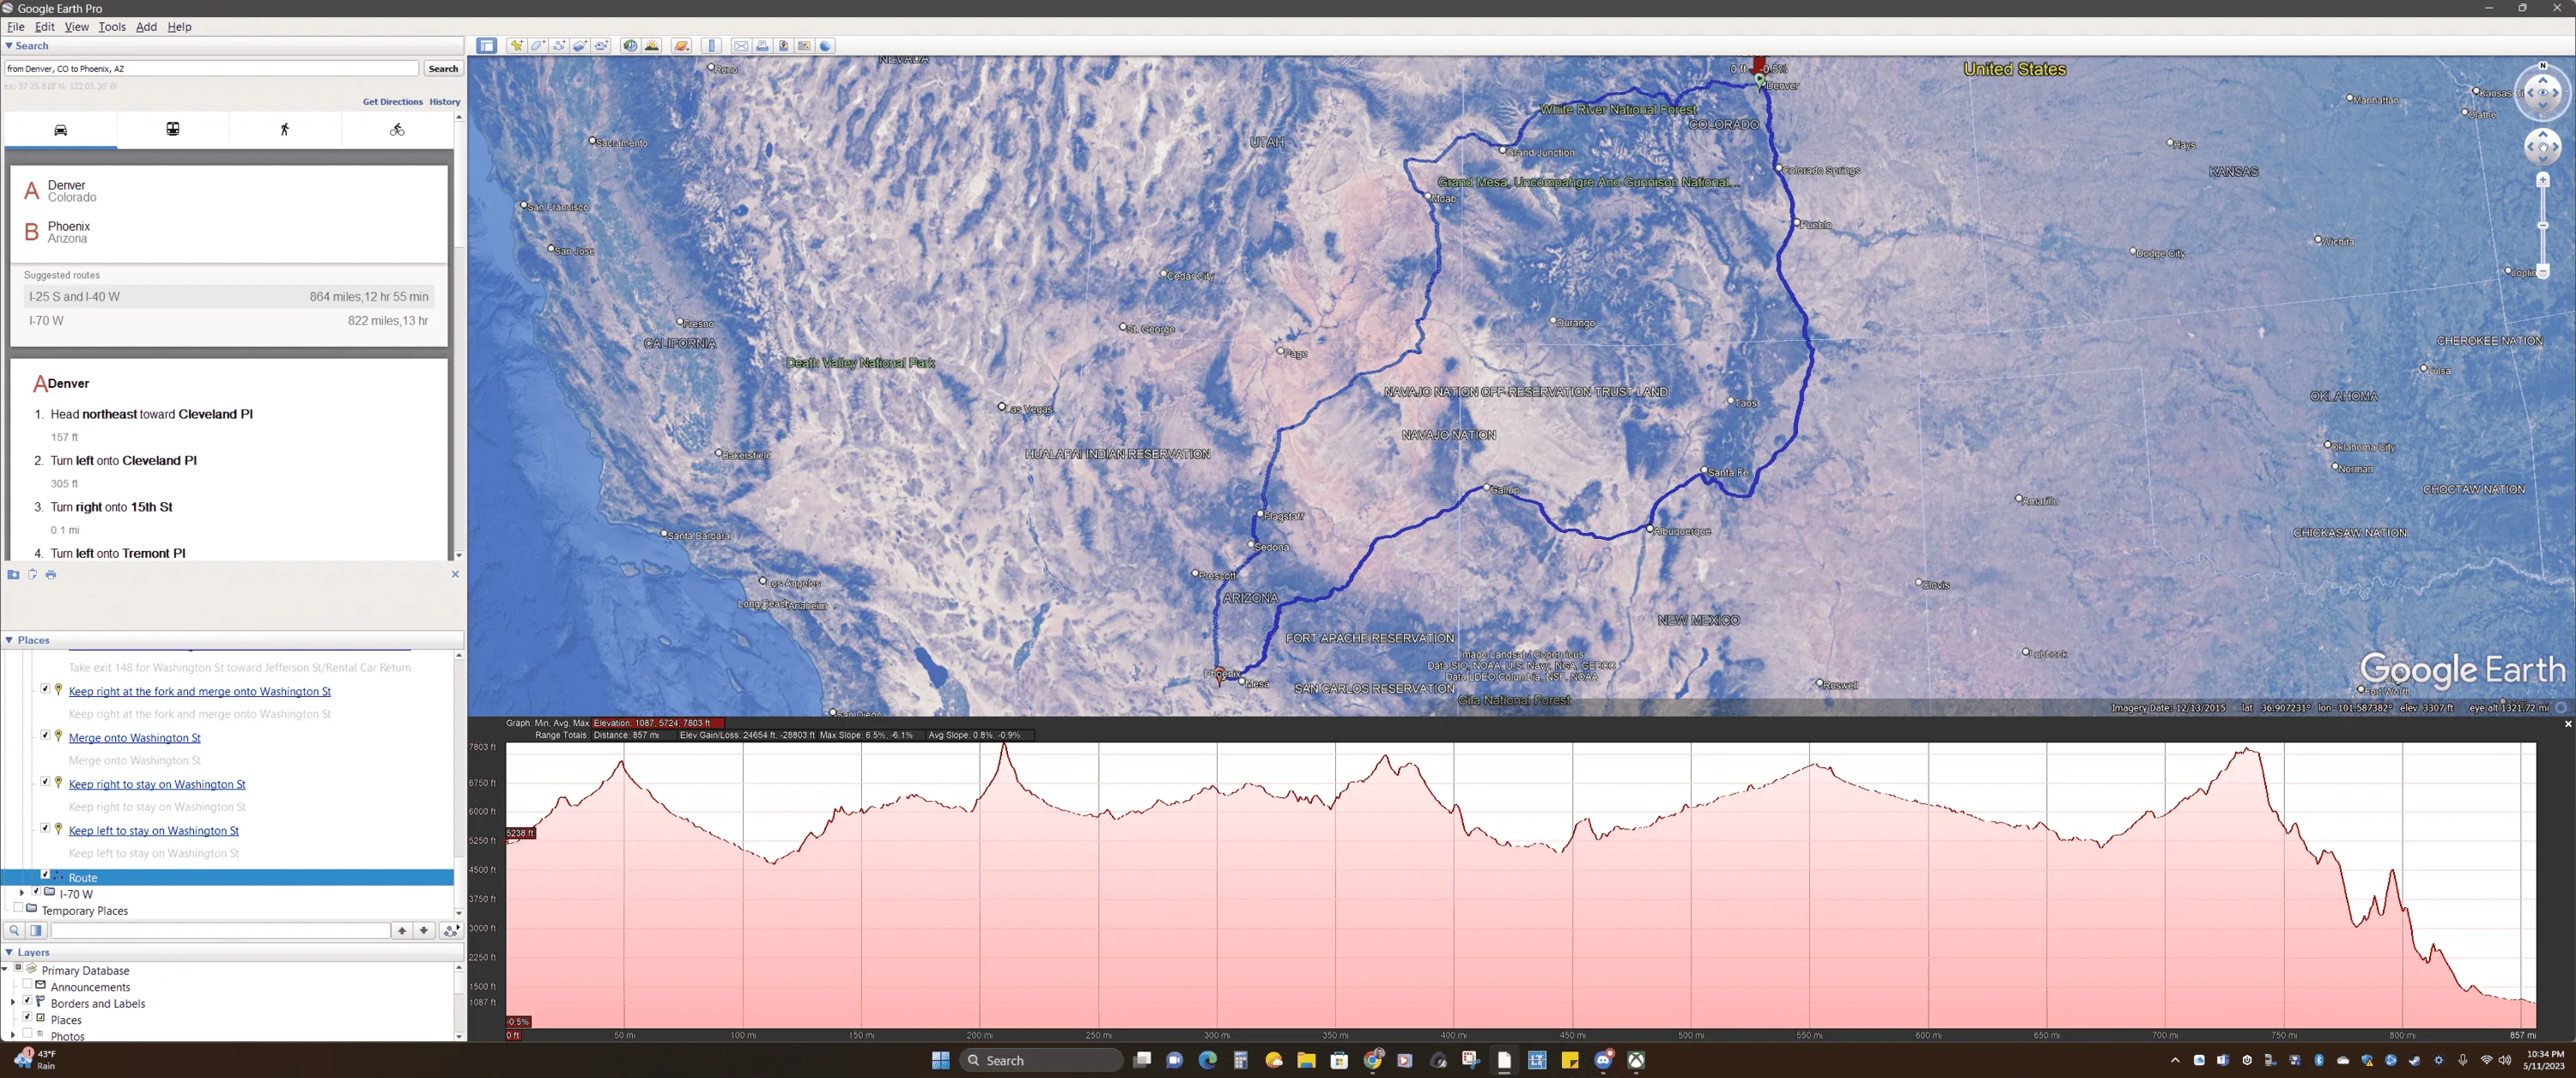The height and width of the screenshot is (1078, 2576).
Task: Expand the Borders and Labels layer
Action: pyautogui.click(x=13, y=1002)
